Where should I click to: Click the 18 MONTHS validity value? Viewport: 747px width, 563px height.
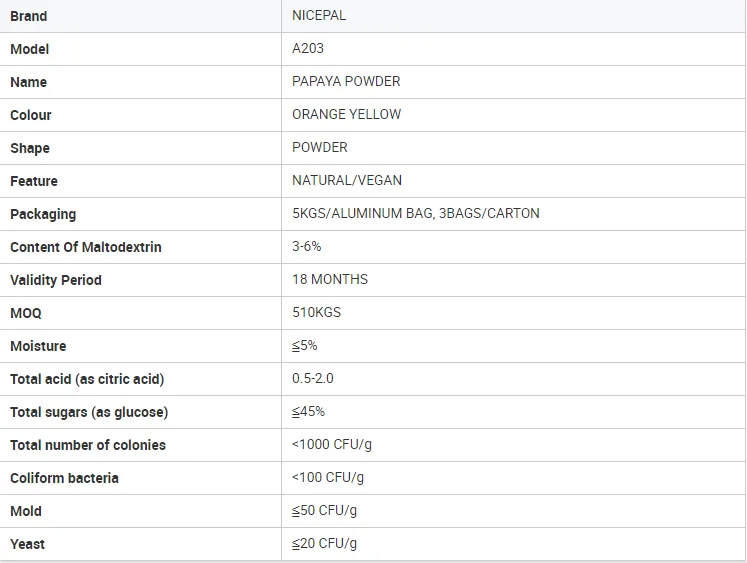coord(330,279)
